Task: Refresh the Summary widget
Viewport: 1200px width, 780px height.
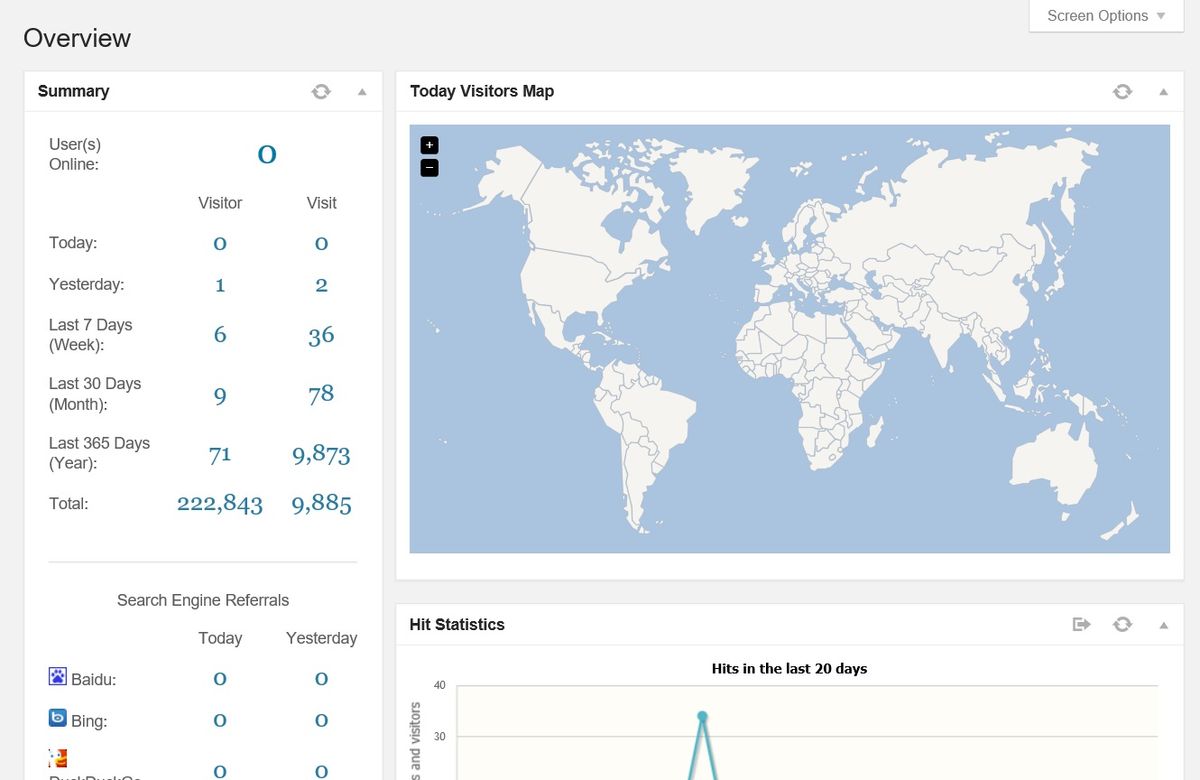Action: [320, 92]
